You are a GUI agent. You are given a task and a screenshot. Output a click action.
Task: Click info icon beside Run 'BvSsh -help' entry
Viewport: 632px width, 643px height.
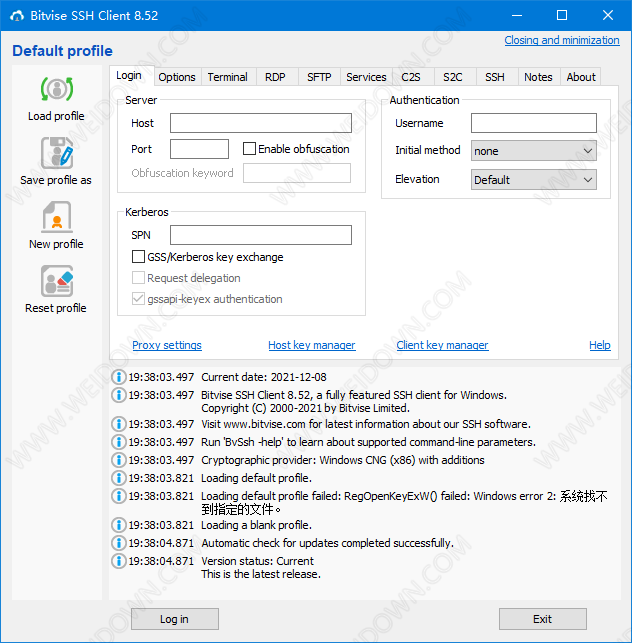[x=119, y=442]
